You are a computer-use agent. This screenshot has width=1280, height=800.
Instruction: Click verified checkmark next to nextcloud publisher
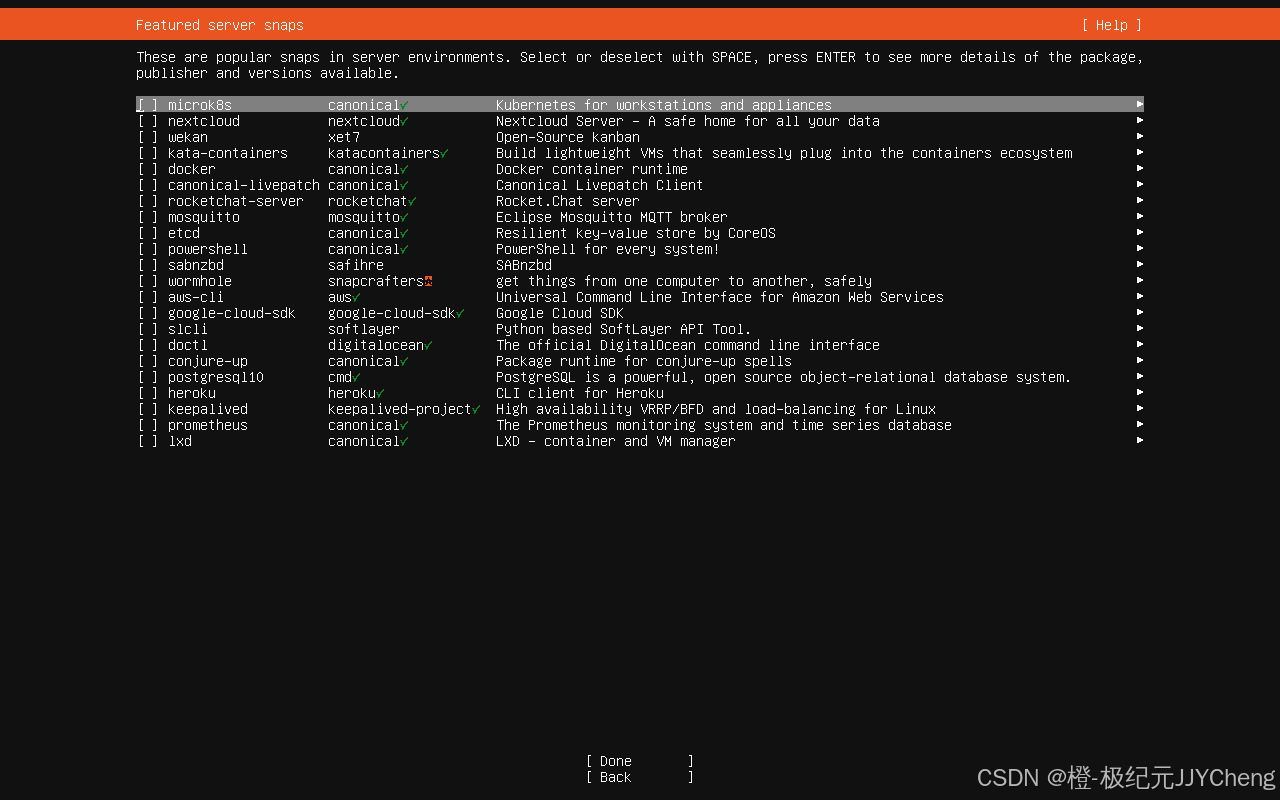pos(404,121)
